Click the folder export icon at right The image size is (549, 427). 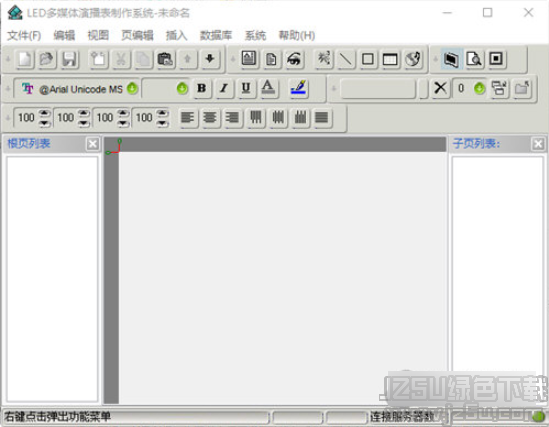coord(522,88)
